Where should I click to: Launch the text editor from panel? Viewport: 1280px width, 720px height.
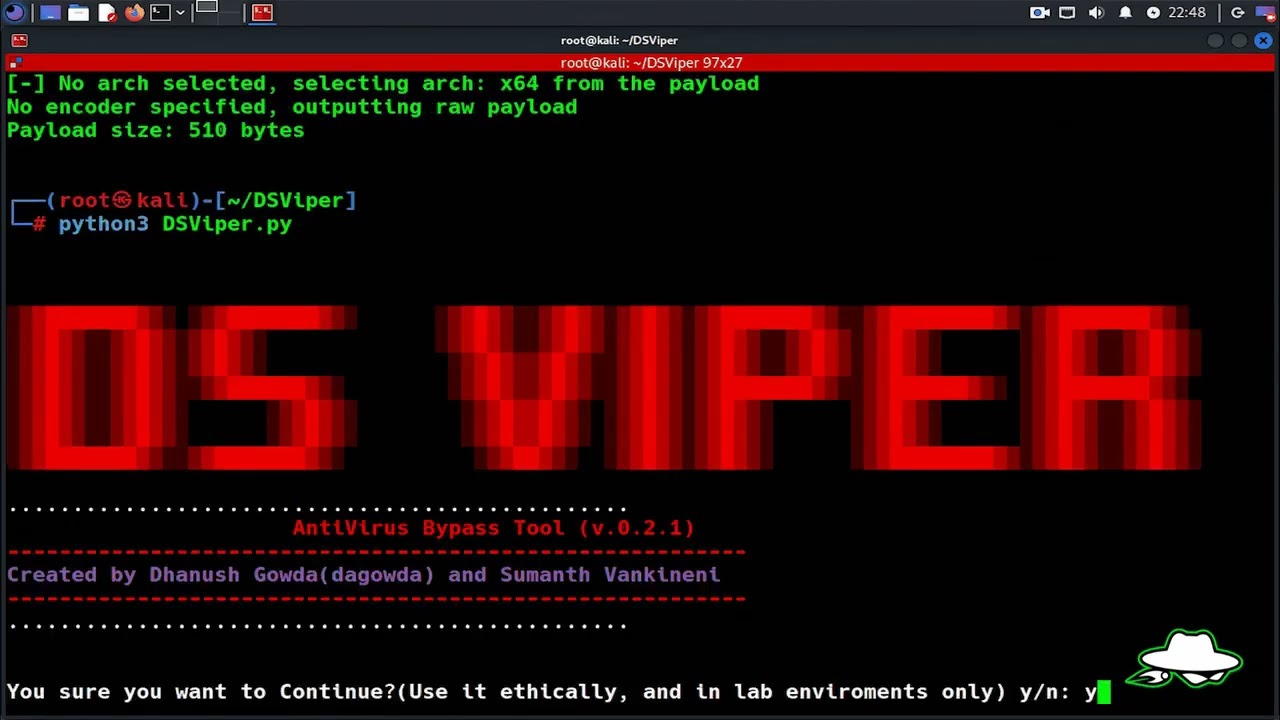(x=106, y=13)
